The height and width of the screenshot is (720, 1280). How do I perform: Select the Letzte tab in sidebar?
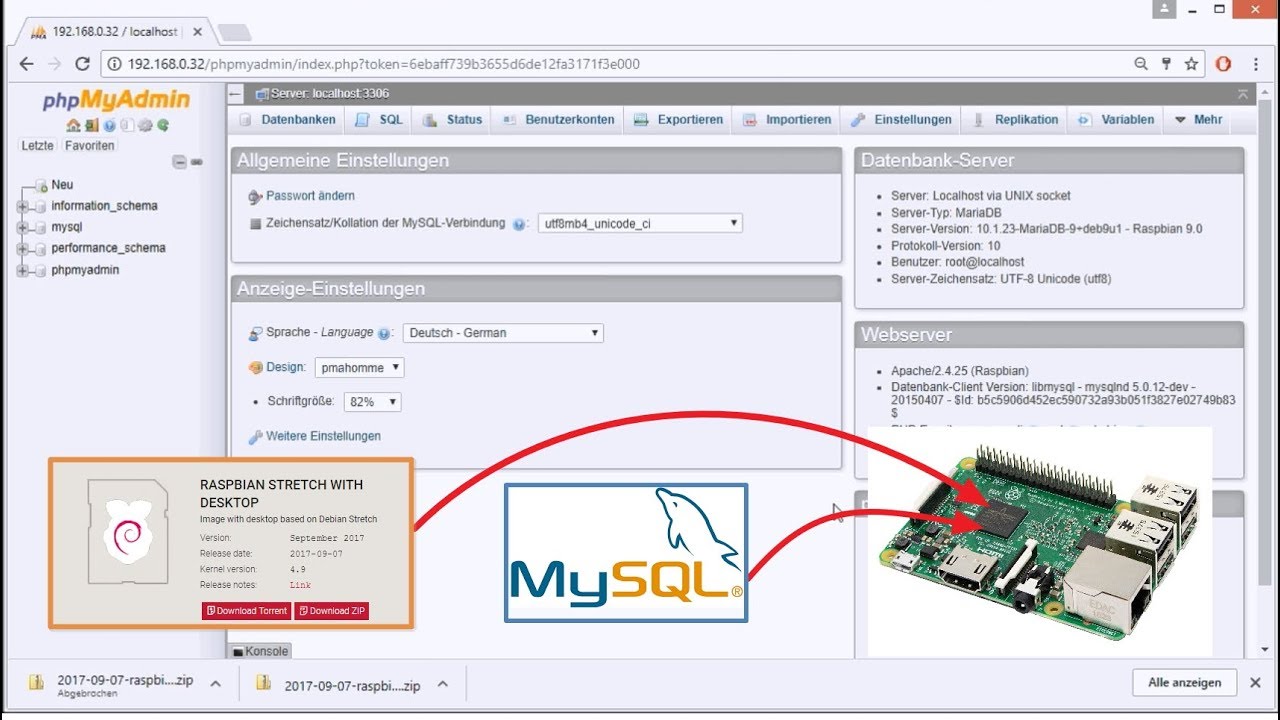click(38, 146)
